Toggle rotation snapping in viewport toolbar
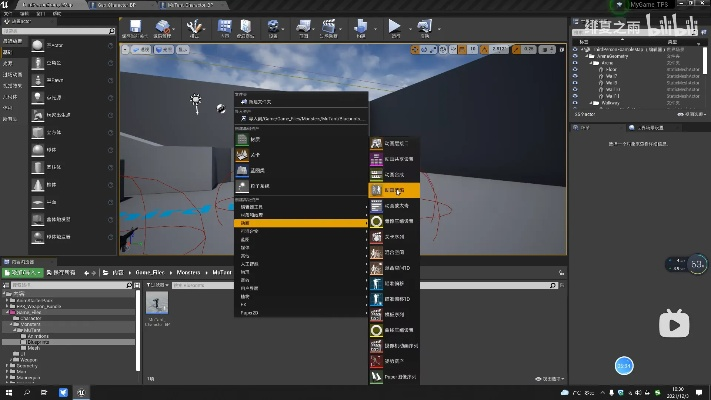The height and width of the screenshot is (400, 711). point(484,49)
